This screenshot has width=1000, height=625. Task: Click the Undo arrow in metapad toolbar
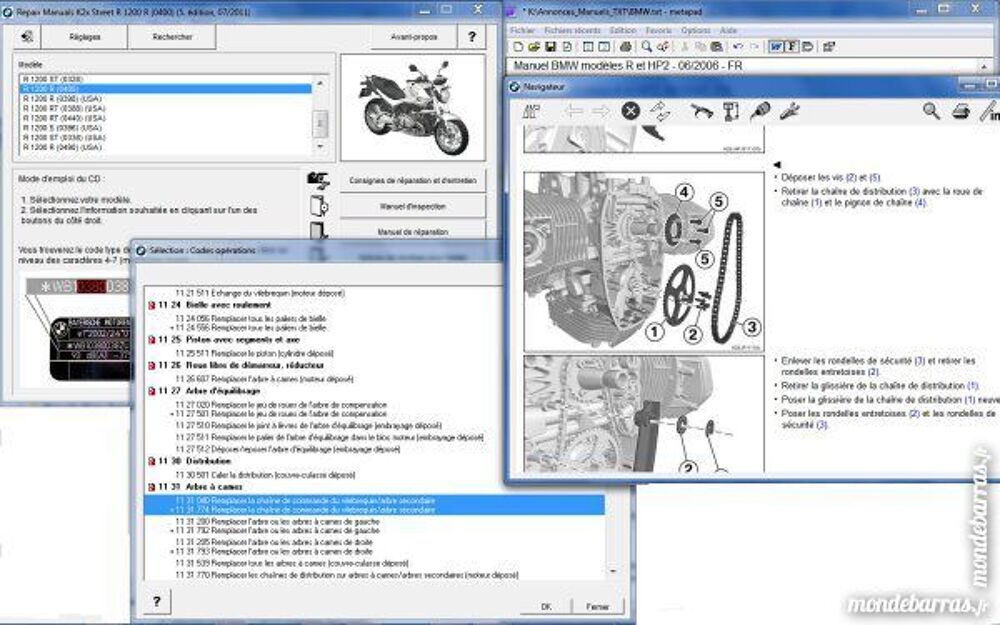point(738,47)
